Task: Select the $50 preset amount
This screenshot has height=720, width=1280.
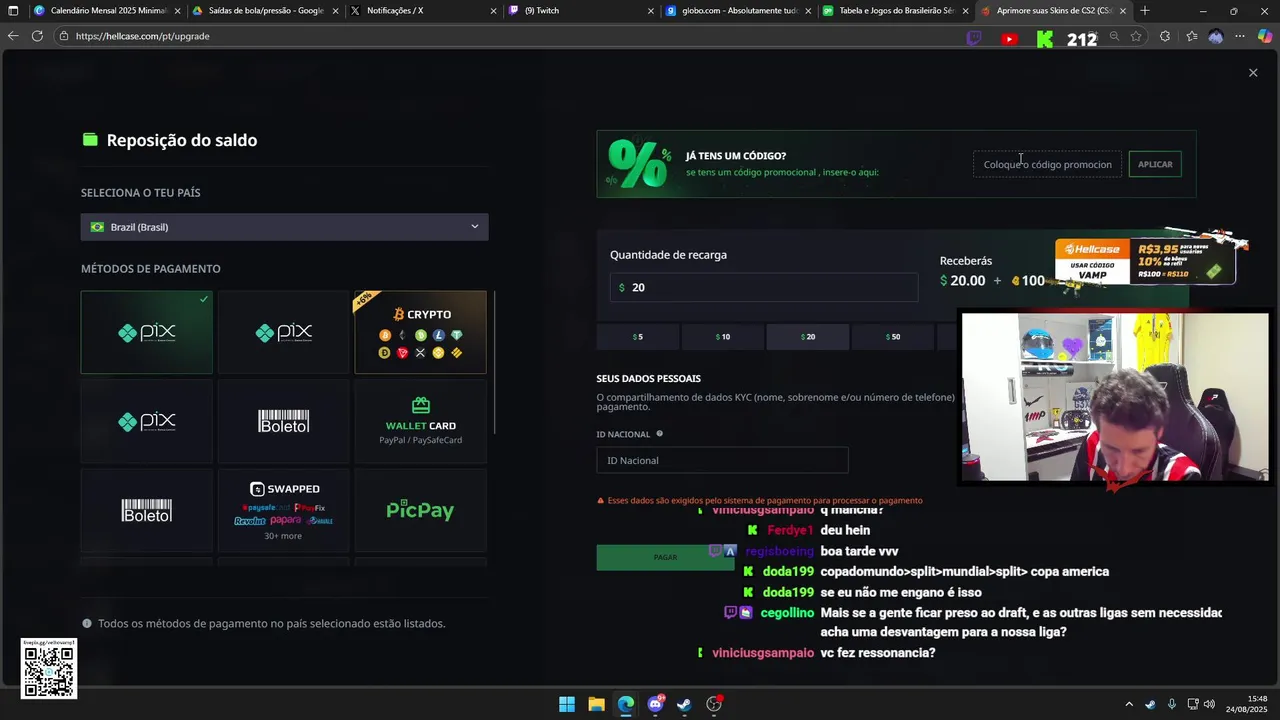Action: [893, 337]
